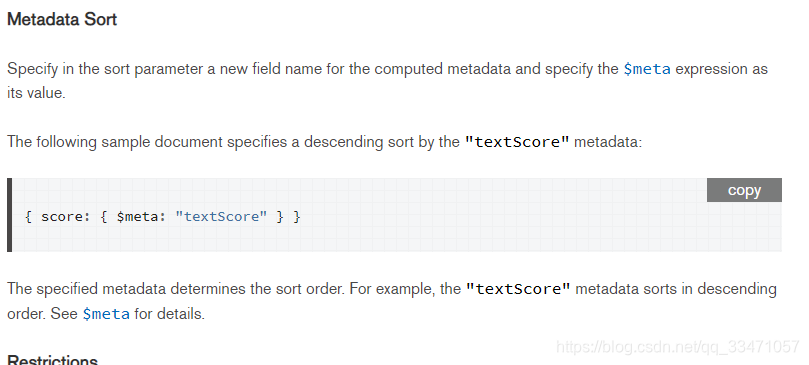Copy the code sample with copy button
The width and height of the screenshot is (809, 365).
click(x=744, y=190)
